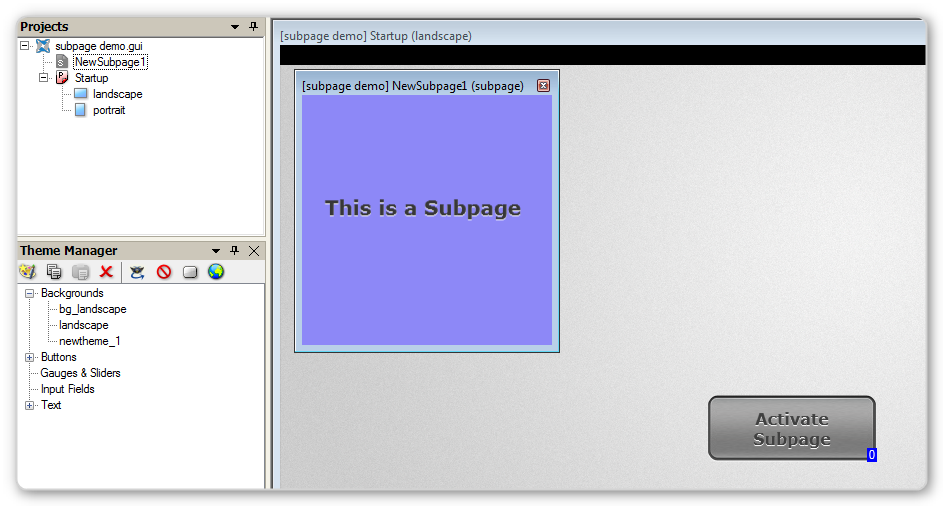Click the globe icon in Theme Manager

click(216, 272)
